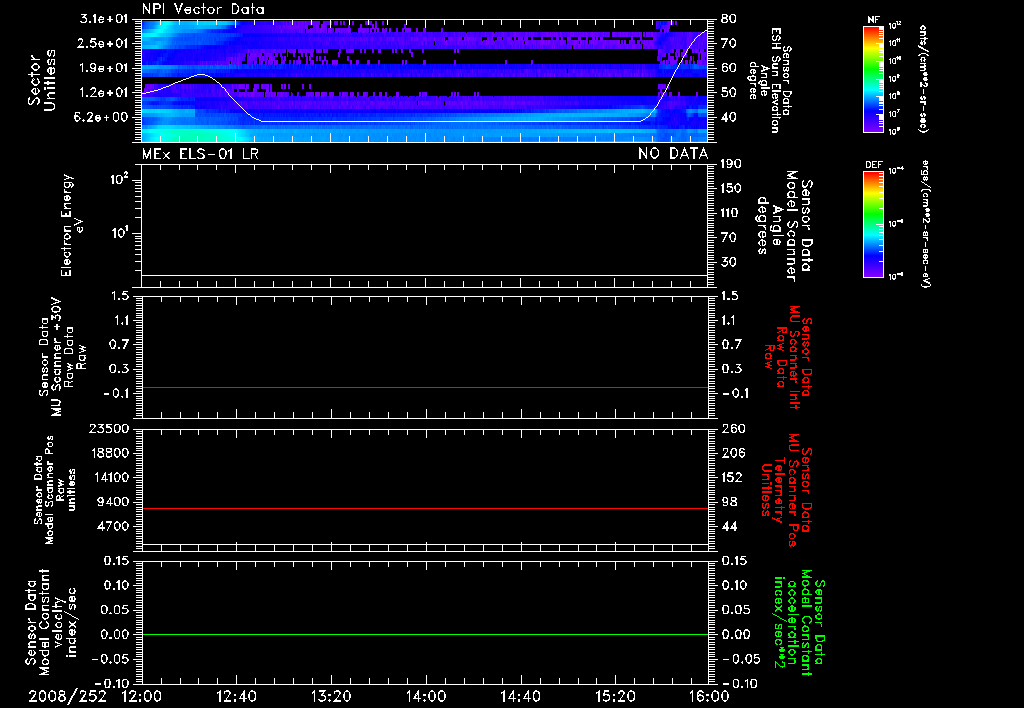Image resolution: width=1024 pixels, height=708 pixels.
Task: Click the 12:40 time axis label
Action: point(236,696)
